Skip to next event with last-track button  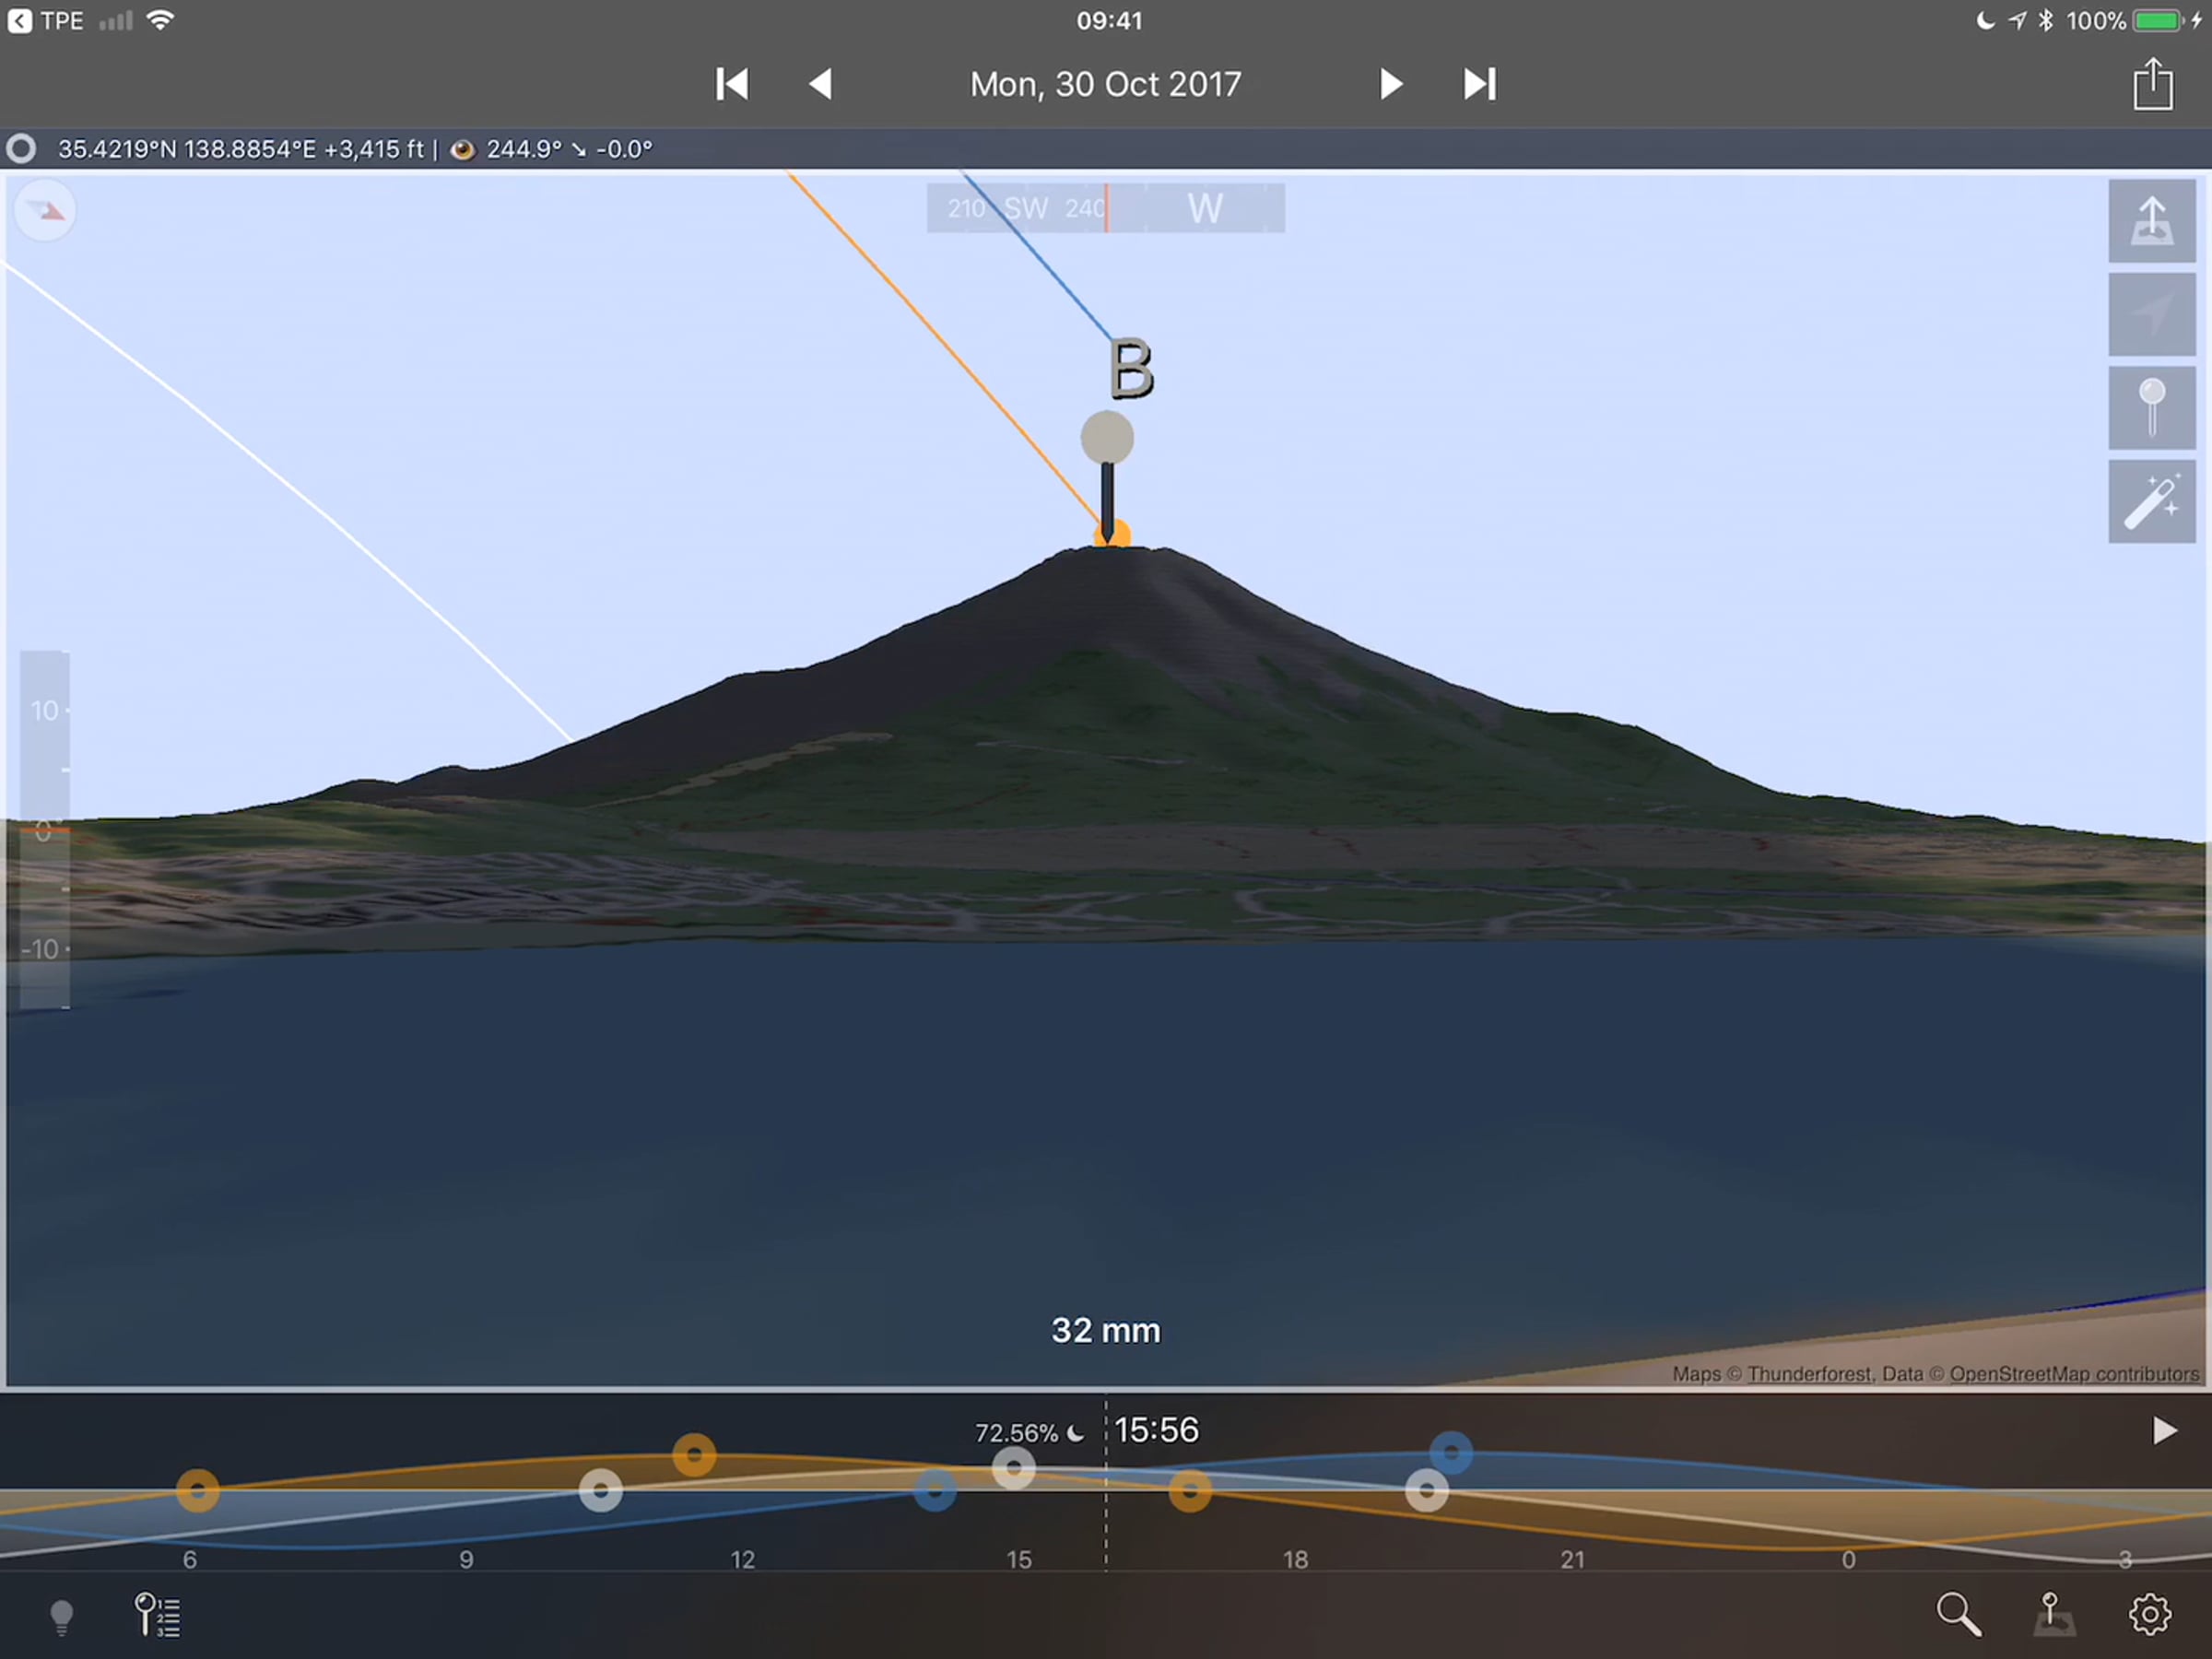click(1480, 84)
